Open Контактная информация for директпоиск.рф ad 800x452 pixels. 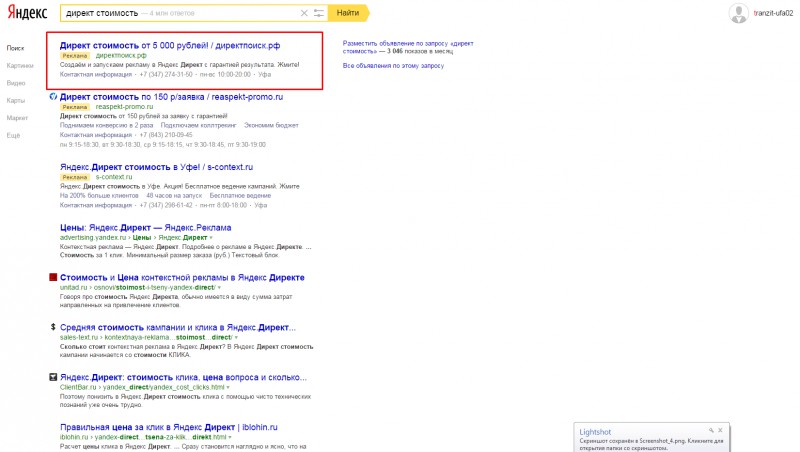[x=96, y=74]
